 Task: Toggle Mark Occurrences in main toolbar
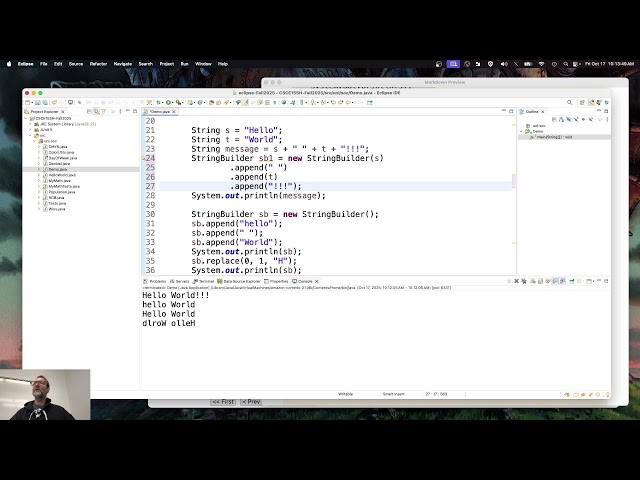(245, 102)
